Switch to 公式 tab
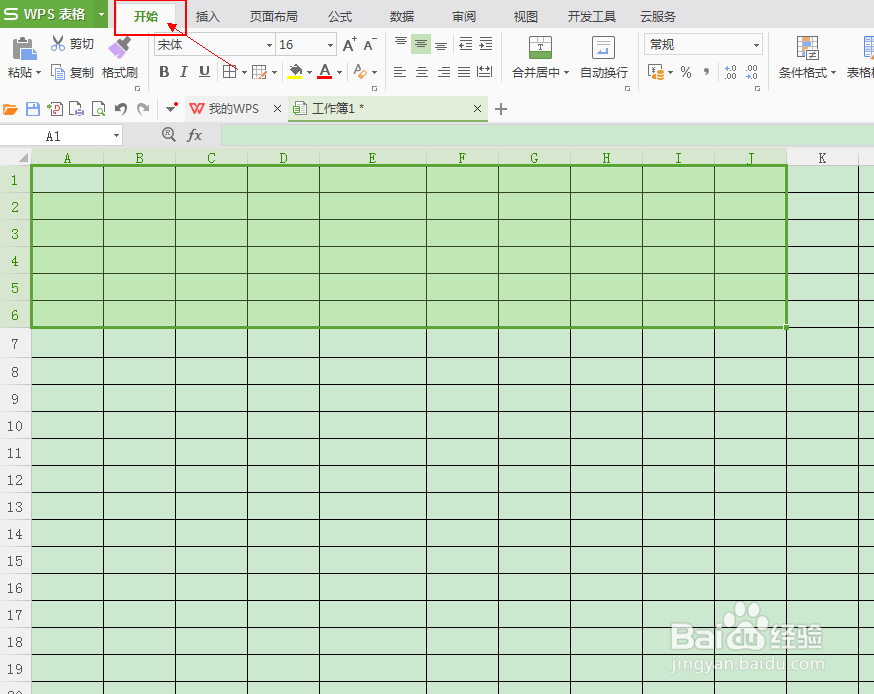Screen dimensions: 874x694 tap(340, 17)
